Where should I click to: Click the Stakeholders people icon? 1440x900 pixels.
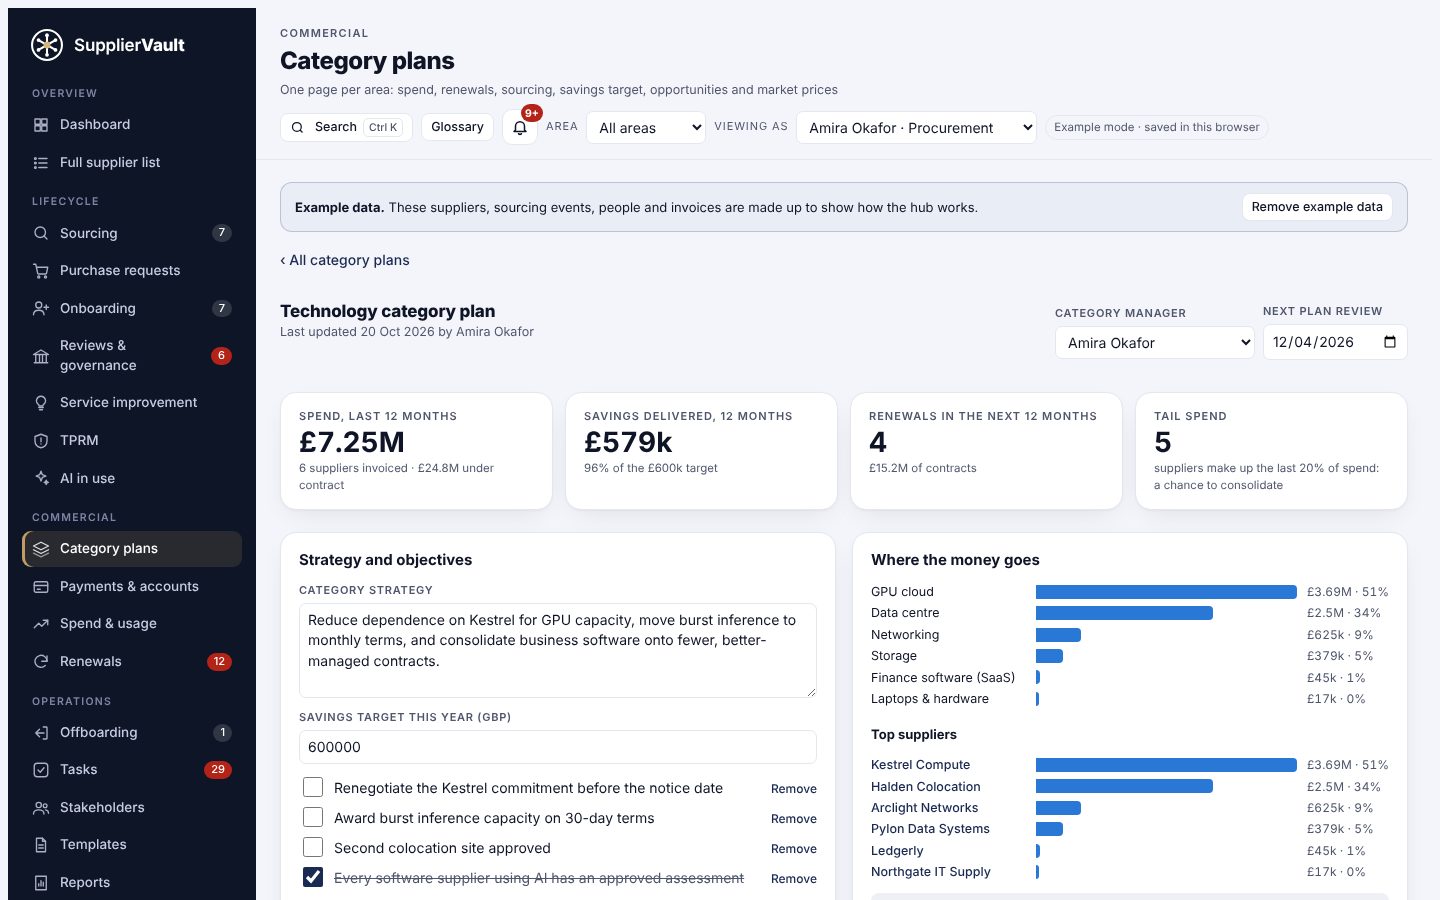pos(41,808)
